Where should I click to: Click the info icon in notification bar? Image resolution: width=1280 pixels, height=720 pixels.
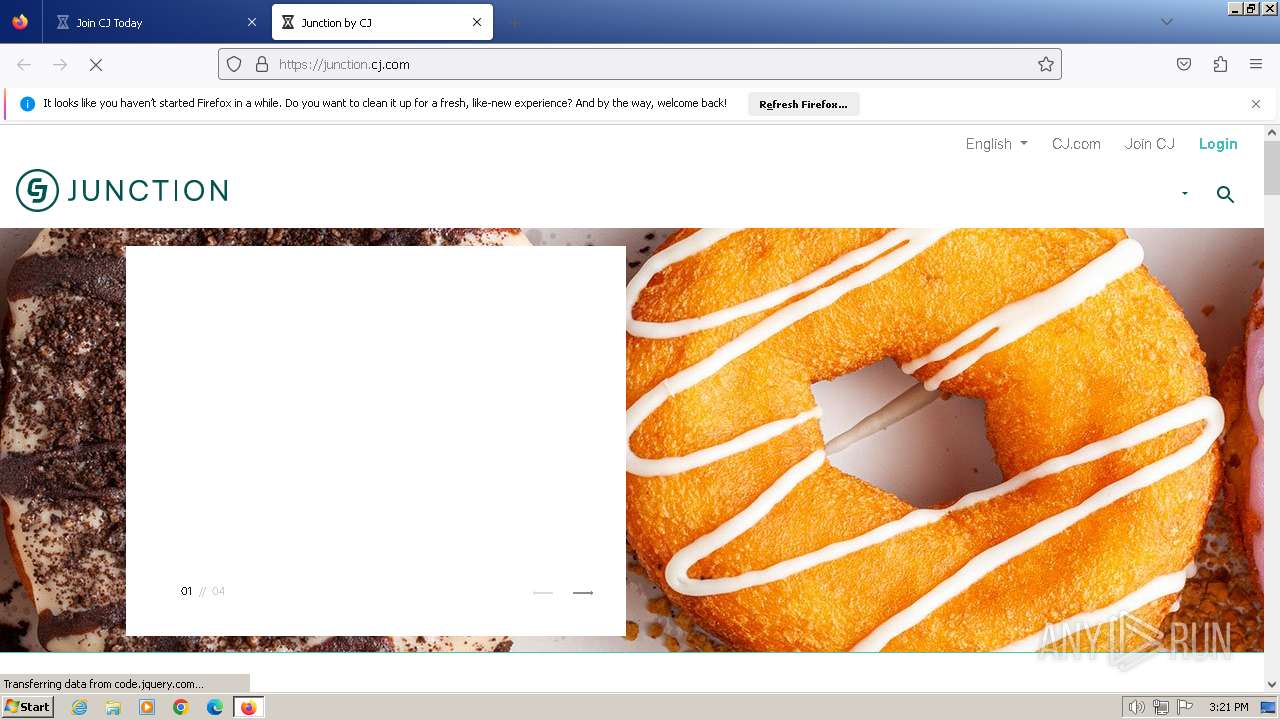click(27, 104)
